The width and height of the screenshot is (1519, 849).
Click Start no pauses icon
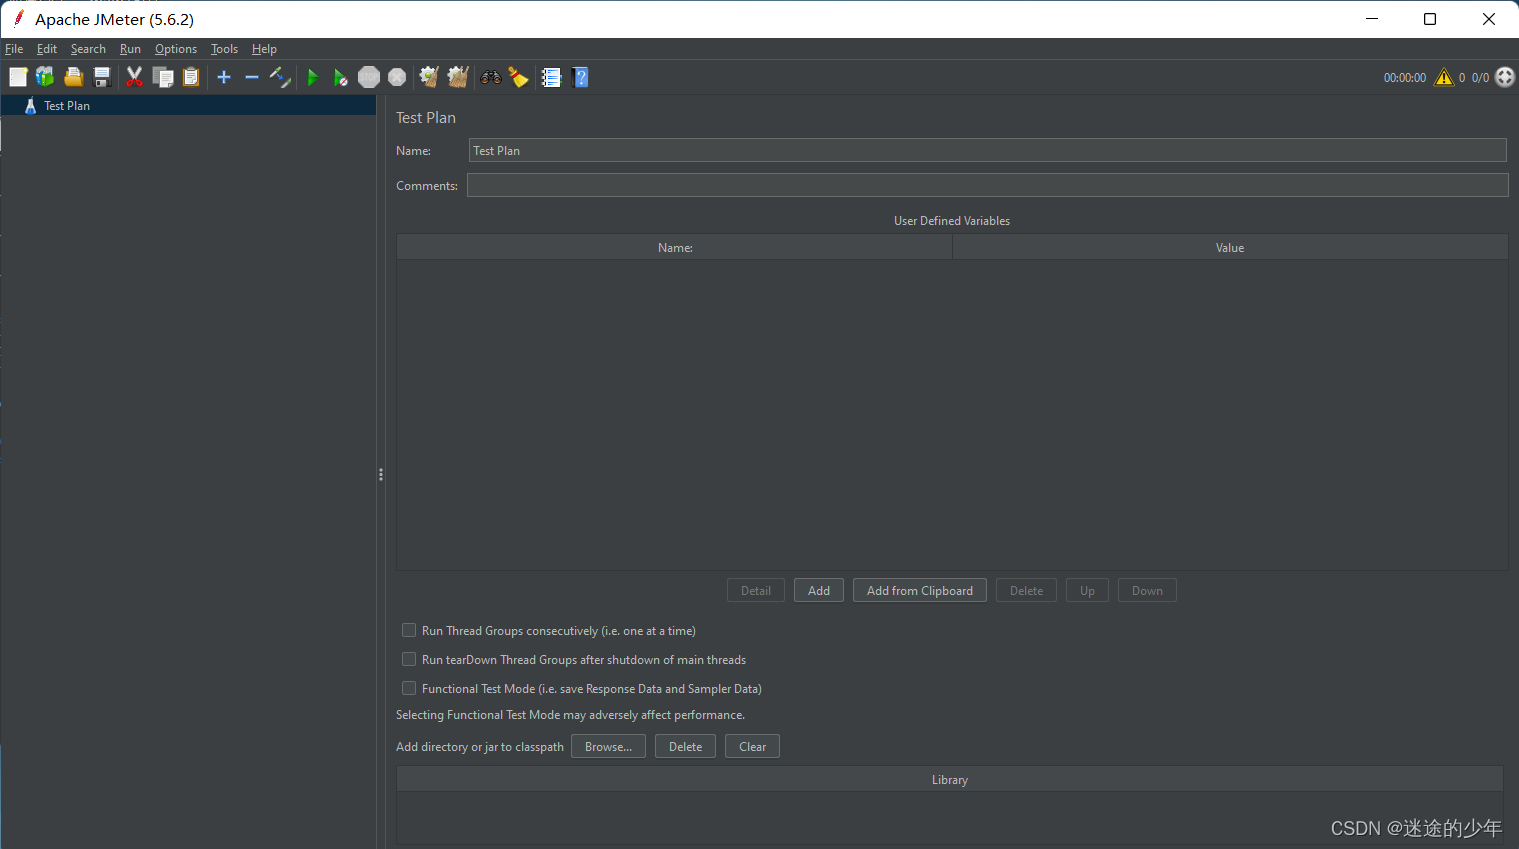[340, 77]
